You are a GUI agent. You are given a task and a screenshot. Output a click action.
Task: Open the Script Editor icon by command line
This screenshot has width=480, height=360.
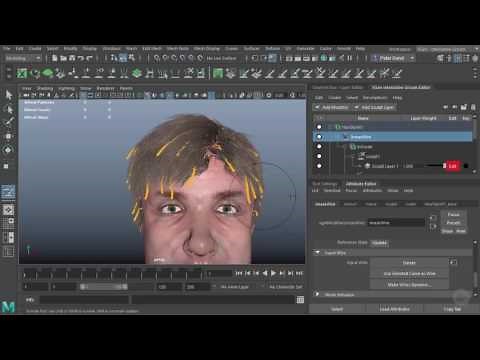tap(300, 300)
